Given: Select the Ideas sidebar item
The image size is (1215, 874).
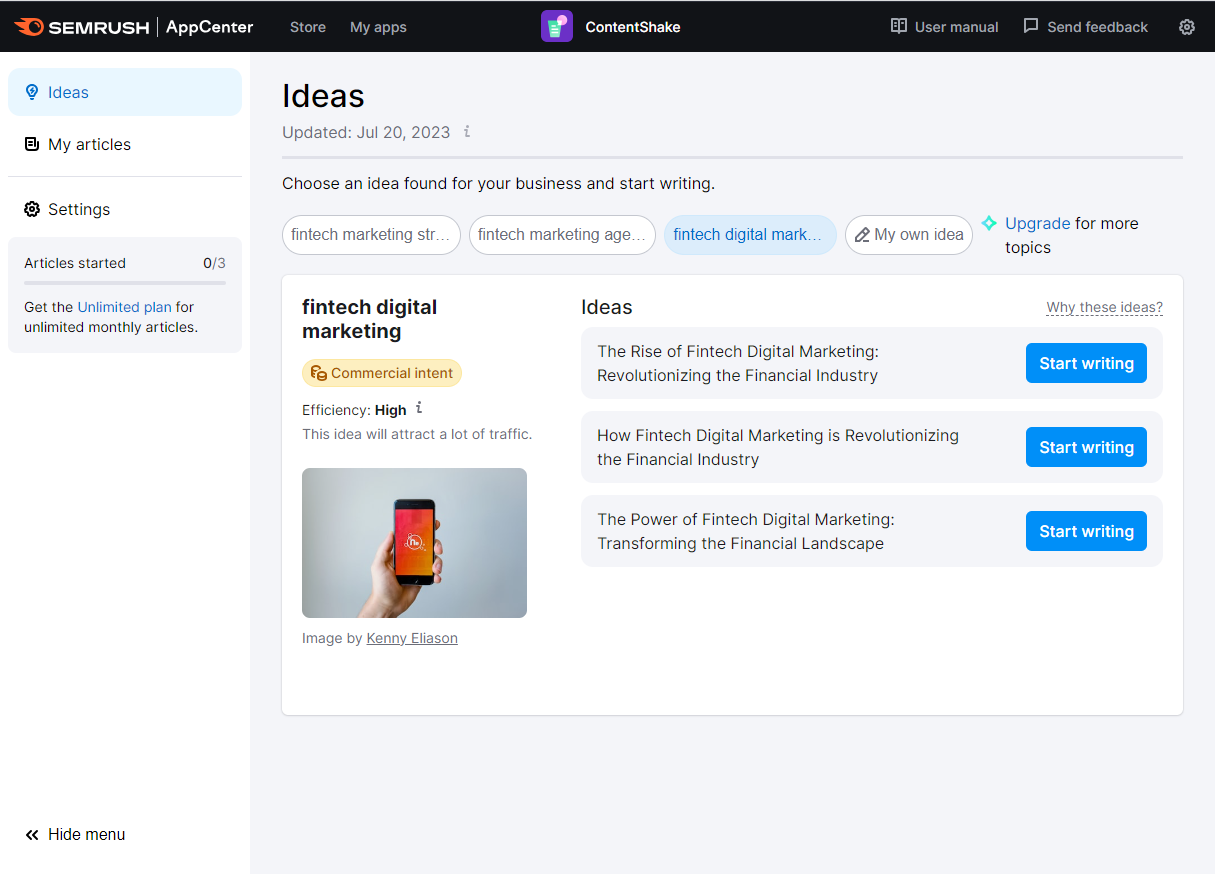Looking at the screenshot, I should (x=125, y=92).
